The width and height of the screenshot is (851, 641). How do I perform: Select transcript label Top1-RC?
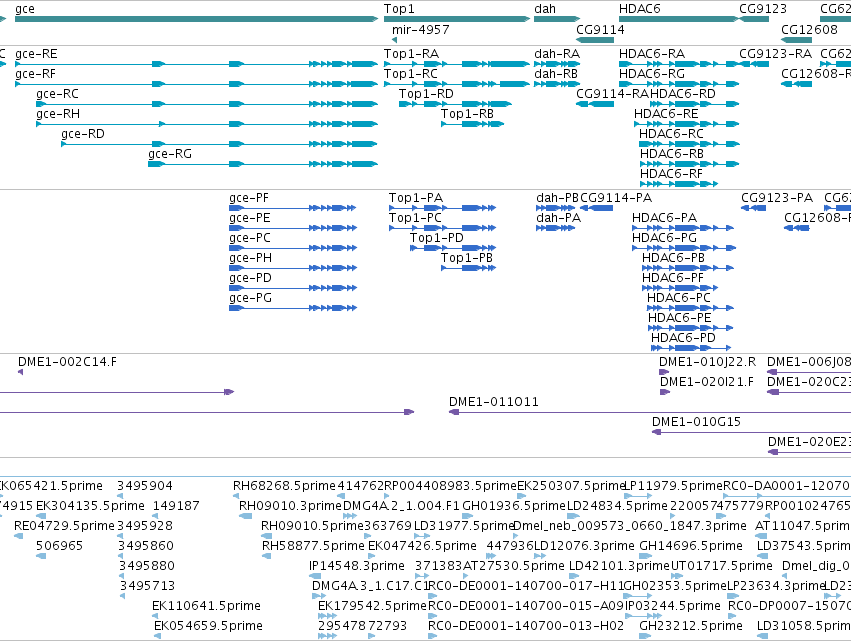click(411, 74)
